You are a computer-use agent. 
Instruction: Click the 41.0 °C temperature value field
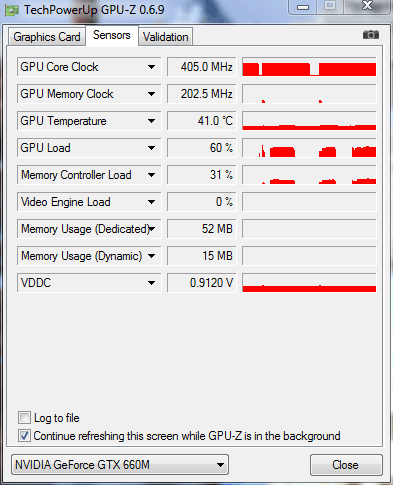[202, 121]
